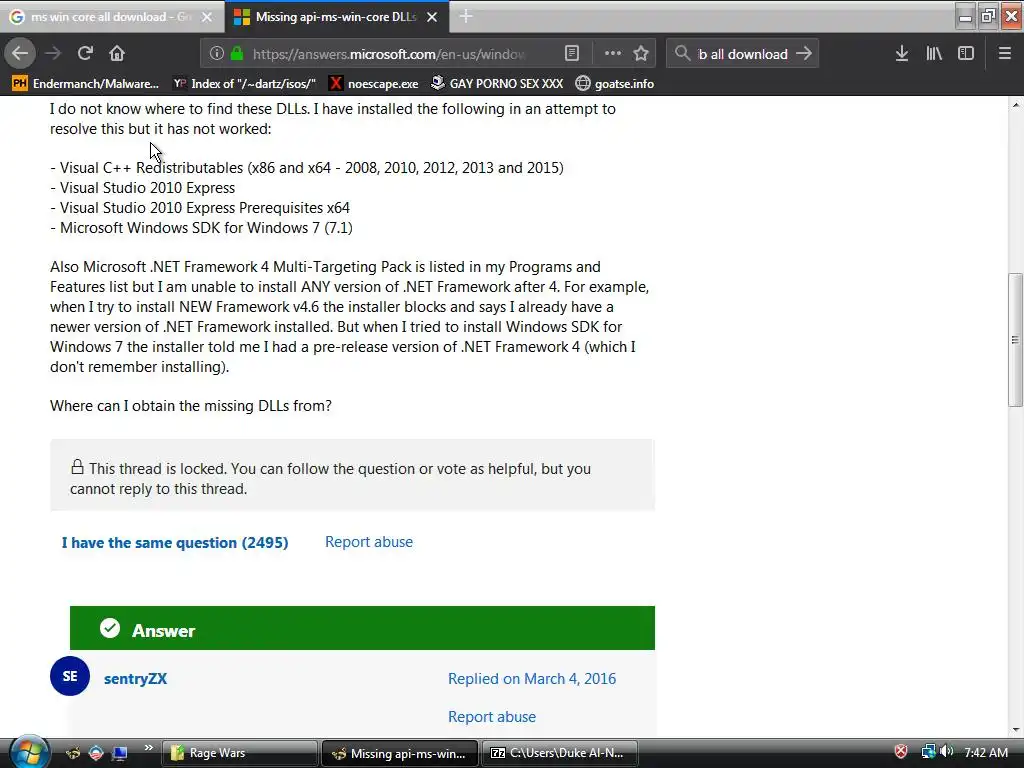The height and width of the screenshot is (768, 1024).
Task: Click '- Visual Studio 2010 Express' line
Action: tap(142, 188)
